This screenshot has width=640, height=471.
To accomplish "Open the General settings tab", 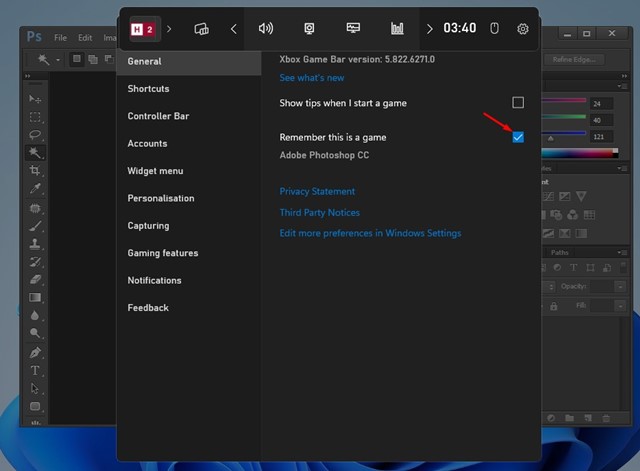I will coord(189,62).
